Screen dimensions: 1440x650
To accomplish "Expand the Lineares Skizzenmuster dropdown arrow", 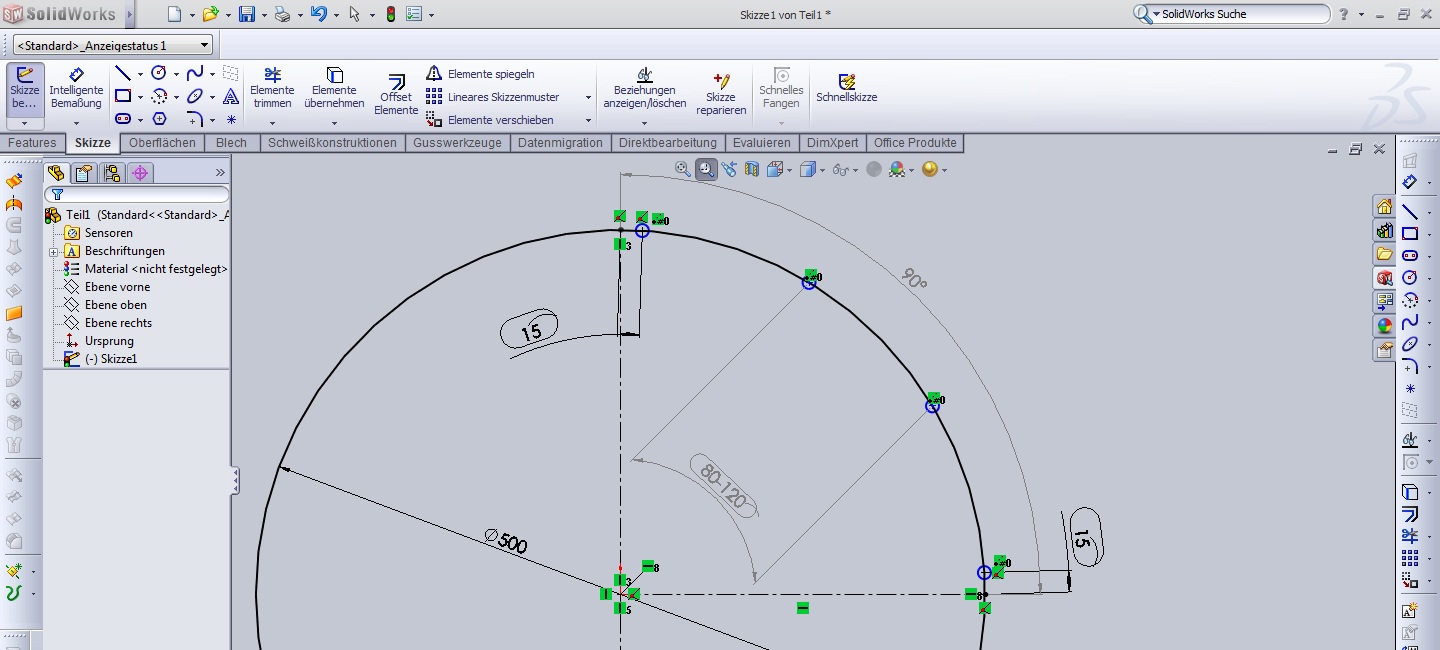I will tap(588, 98).
